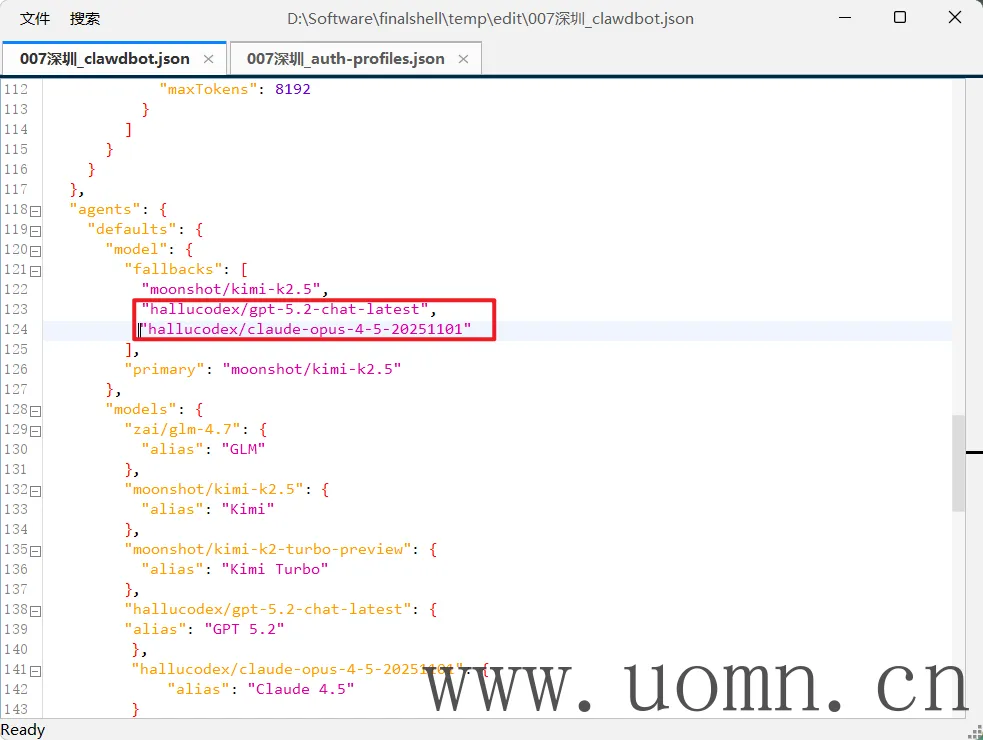This screenshot has width=983, height=740.
Task: Collapse the "models" block at line 128
Action: (x=36, y=410)
